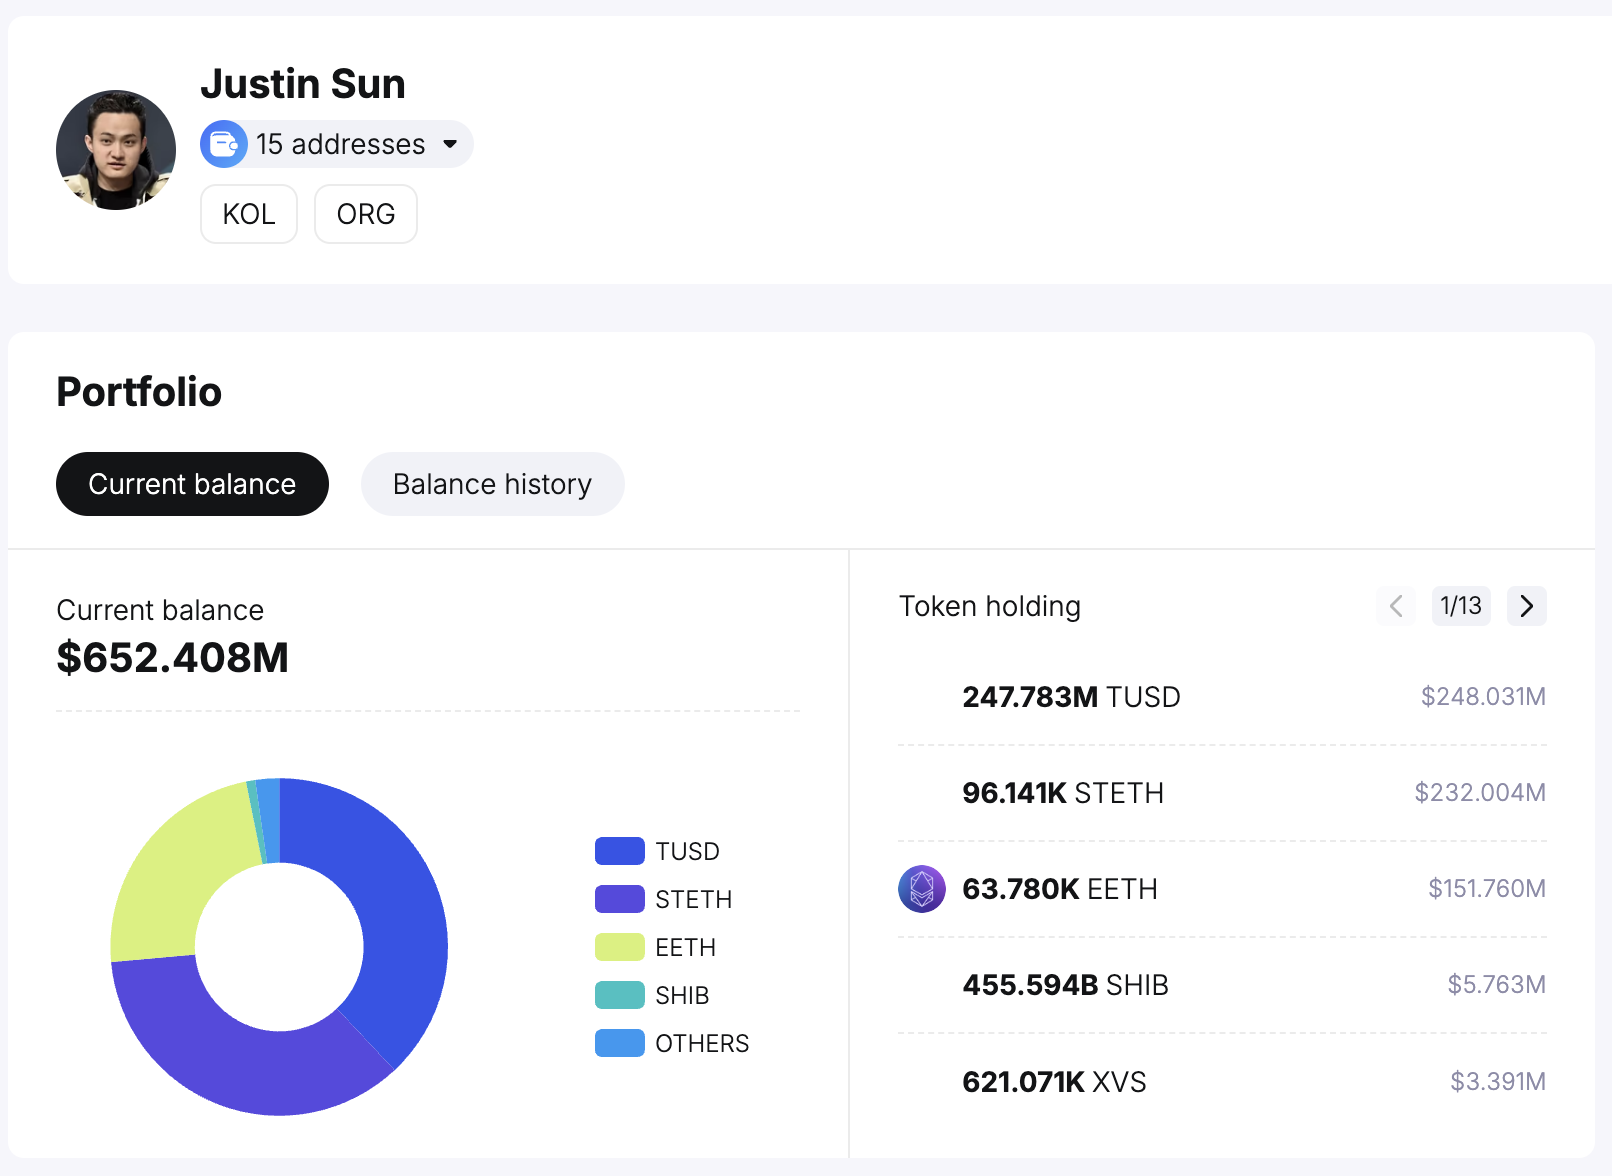
Task: Click the EETH token logo icon
Action: [x=921, y=889]
